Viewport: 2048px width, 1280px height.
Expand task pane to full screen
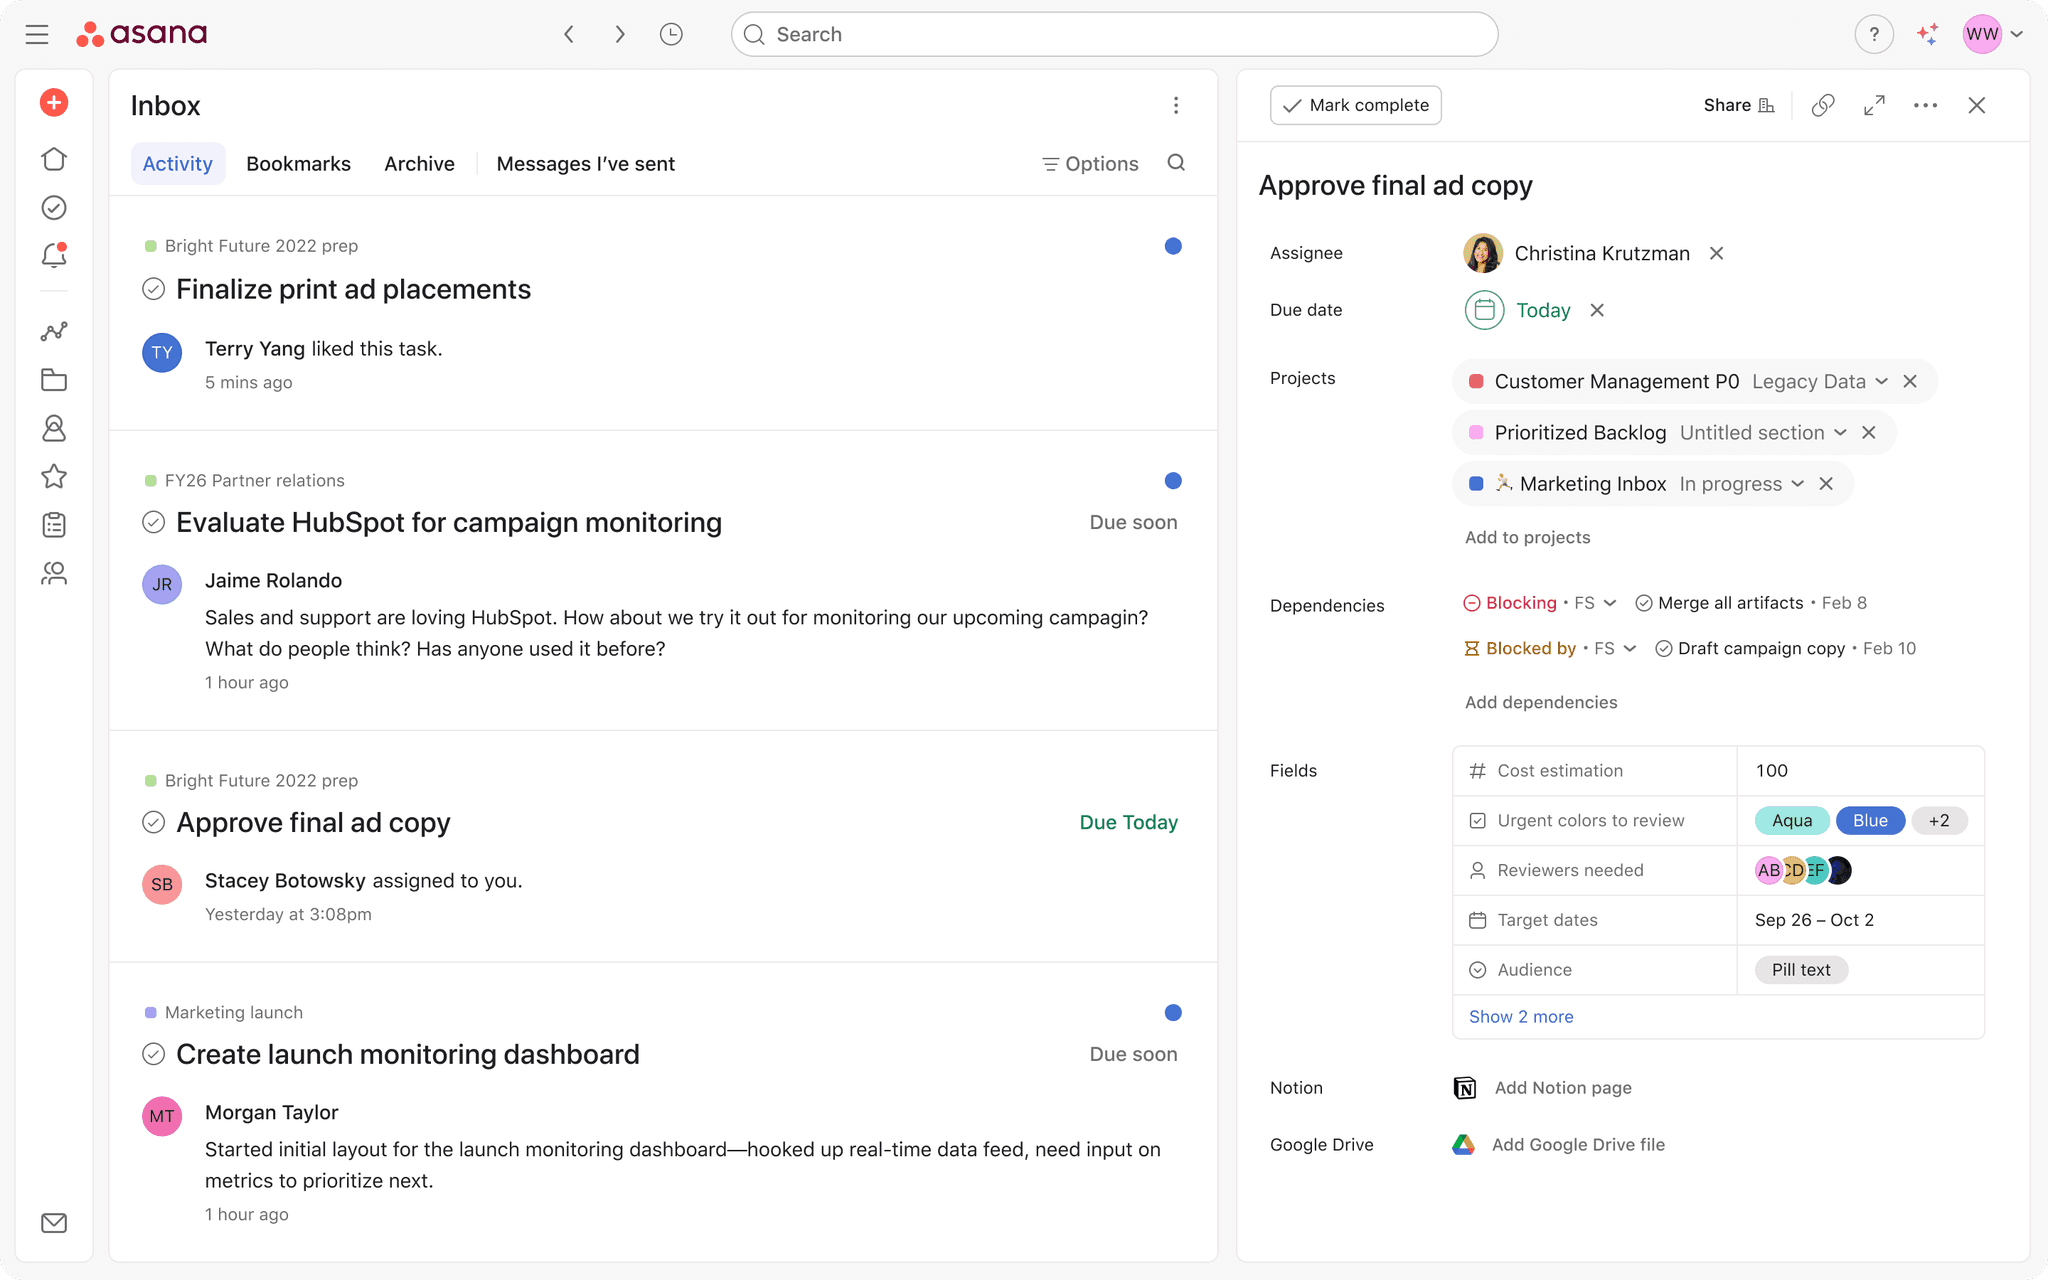click(x=1874, y=105)
